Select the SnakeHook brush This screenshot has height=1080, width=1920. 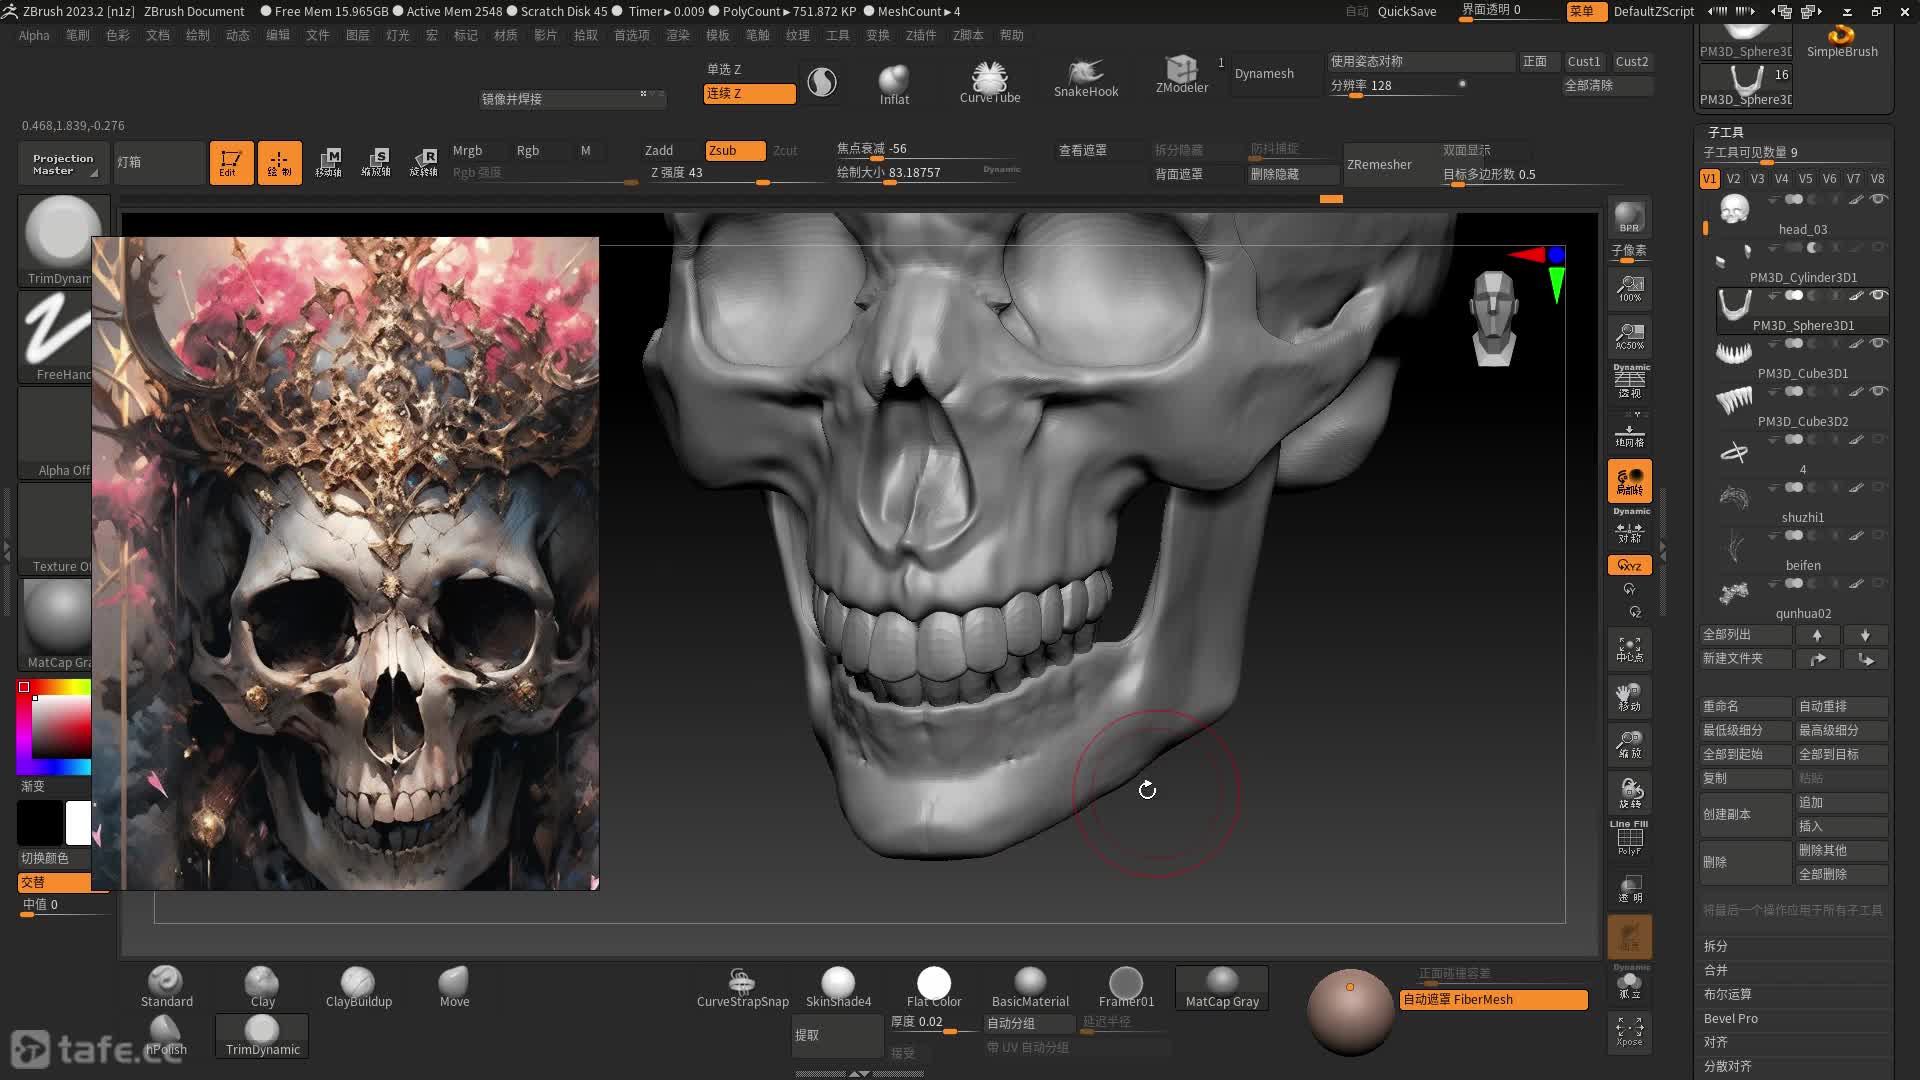click(x=1086, y=79)
